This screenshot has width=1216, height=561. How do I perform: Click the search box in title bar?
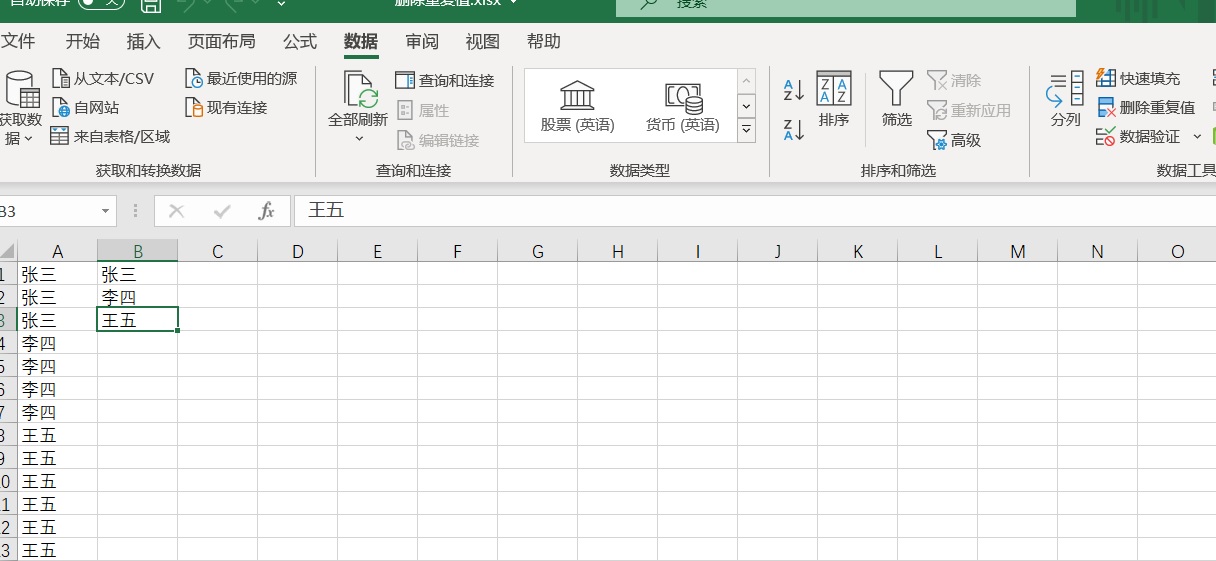pyautogui.click(x=846, y=6)
